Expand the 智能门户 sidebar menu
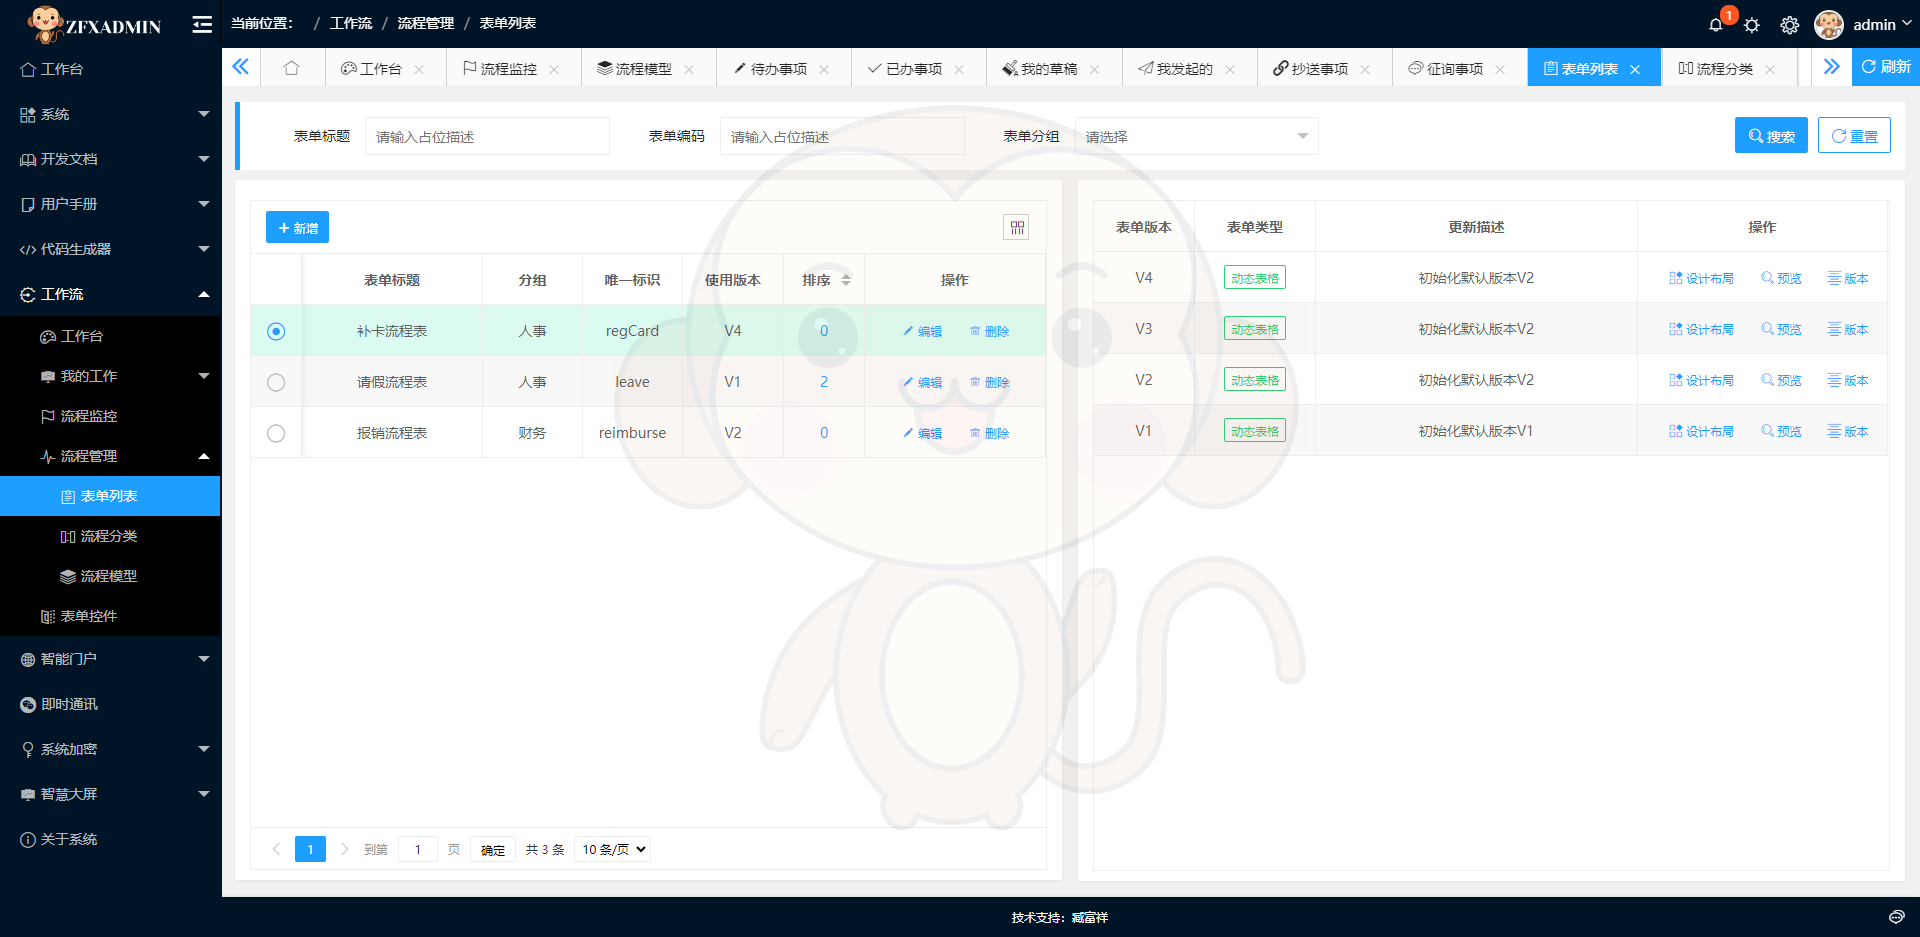 pyautogui.click(x=110, y=659)
